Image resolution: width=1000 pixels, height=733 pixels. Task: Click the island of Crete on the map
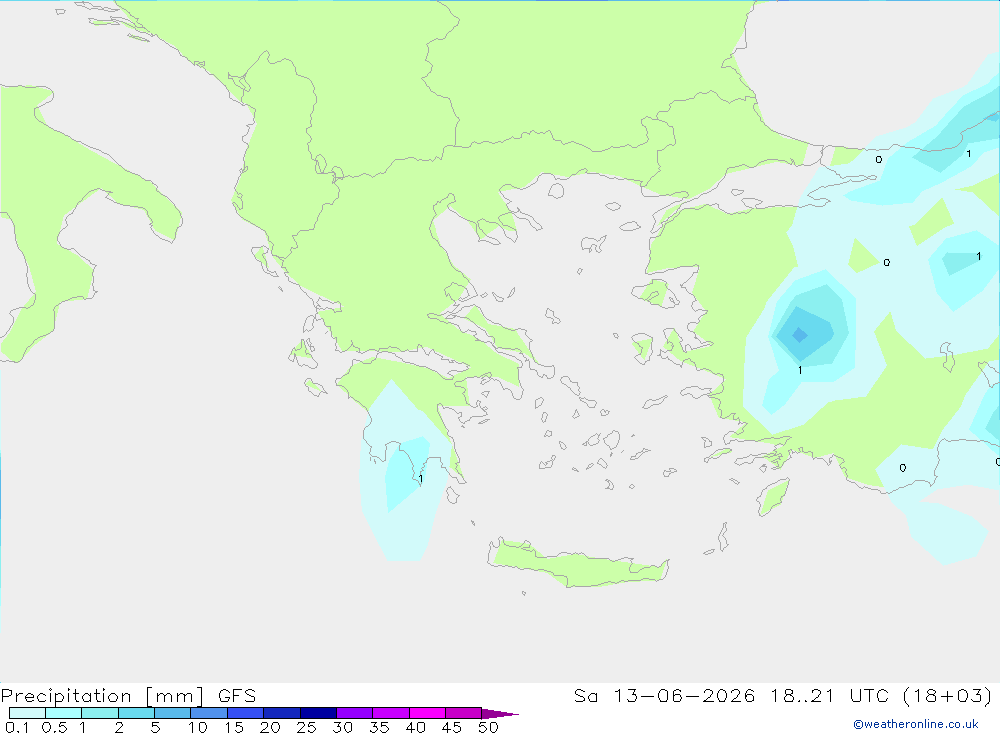[577, 564]
